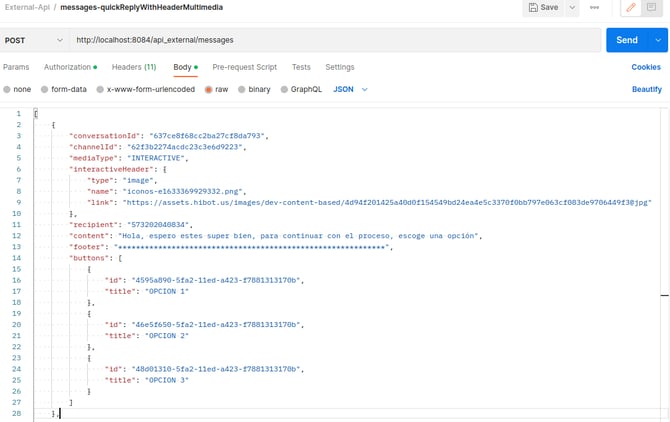Click the request URL input field
Screen dimensions: 670x422
click(x=330, y=41)
